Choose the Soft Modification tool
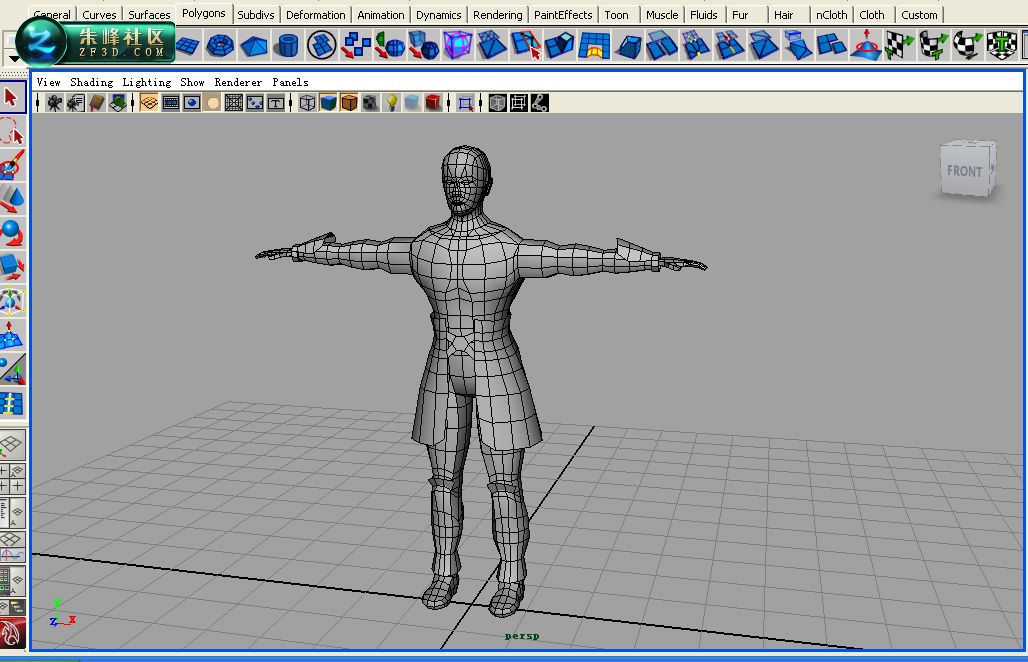 tap(11, 336)
